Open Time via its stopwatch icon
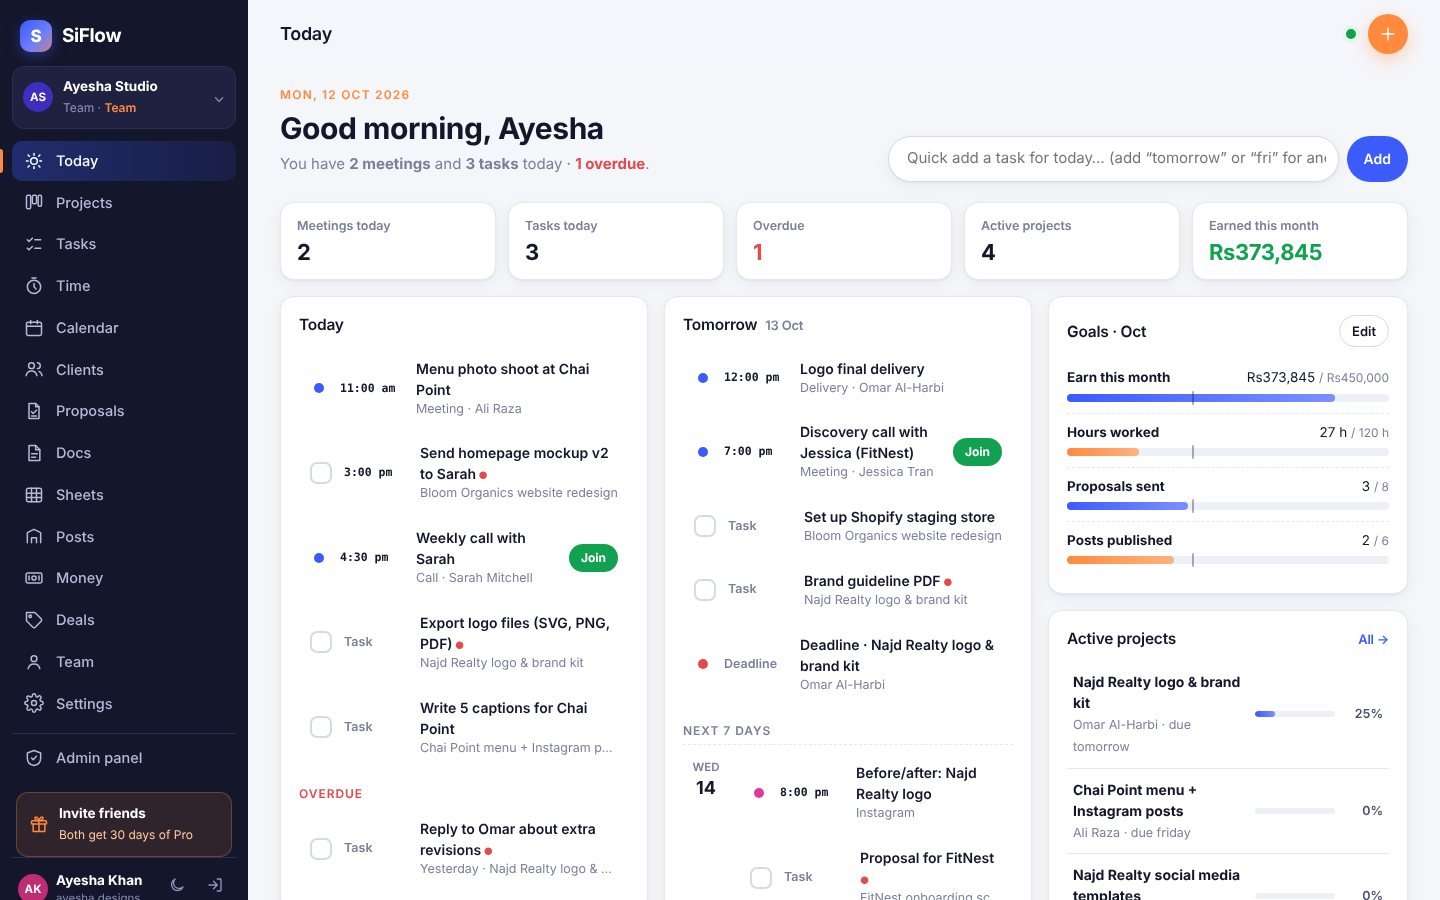 pyautogui.click(x=34, y=286)
